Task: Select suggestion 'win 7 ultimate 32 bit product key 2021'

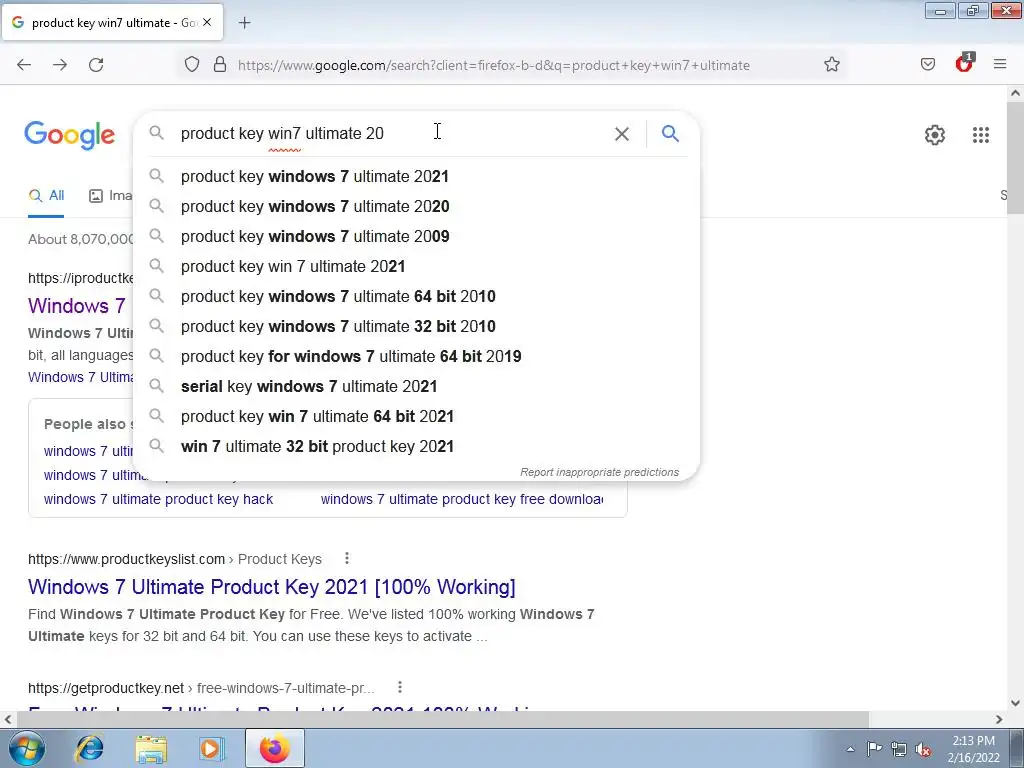Action: pyautogui.click(x=416, y=447)
